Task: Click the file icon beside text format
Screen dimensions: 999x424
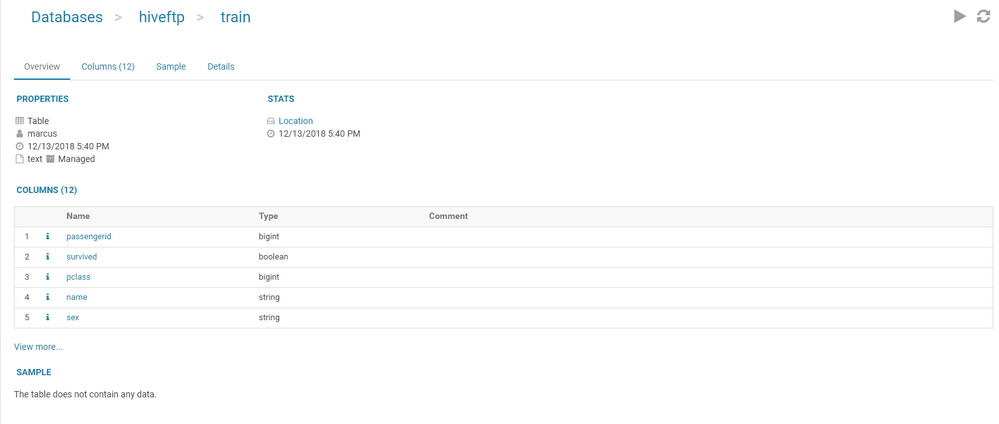Action: click(20, 159)
